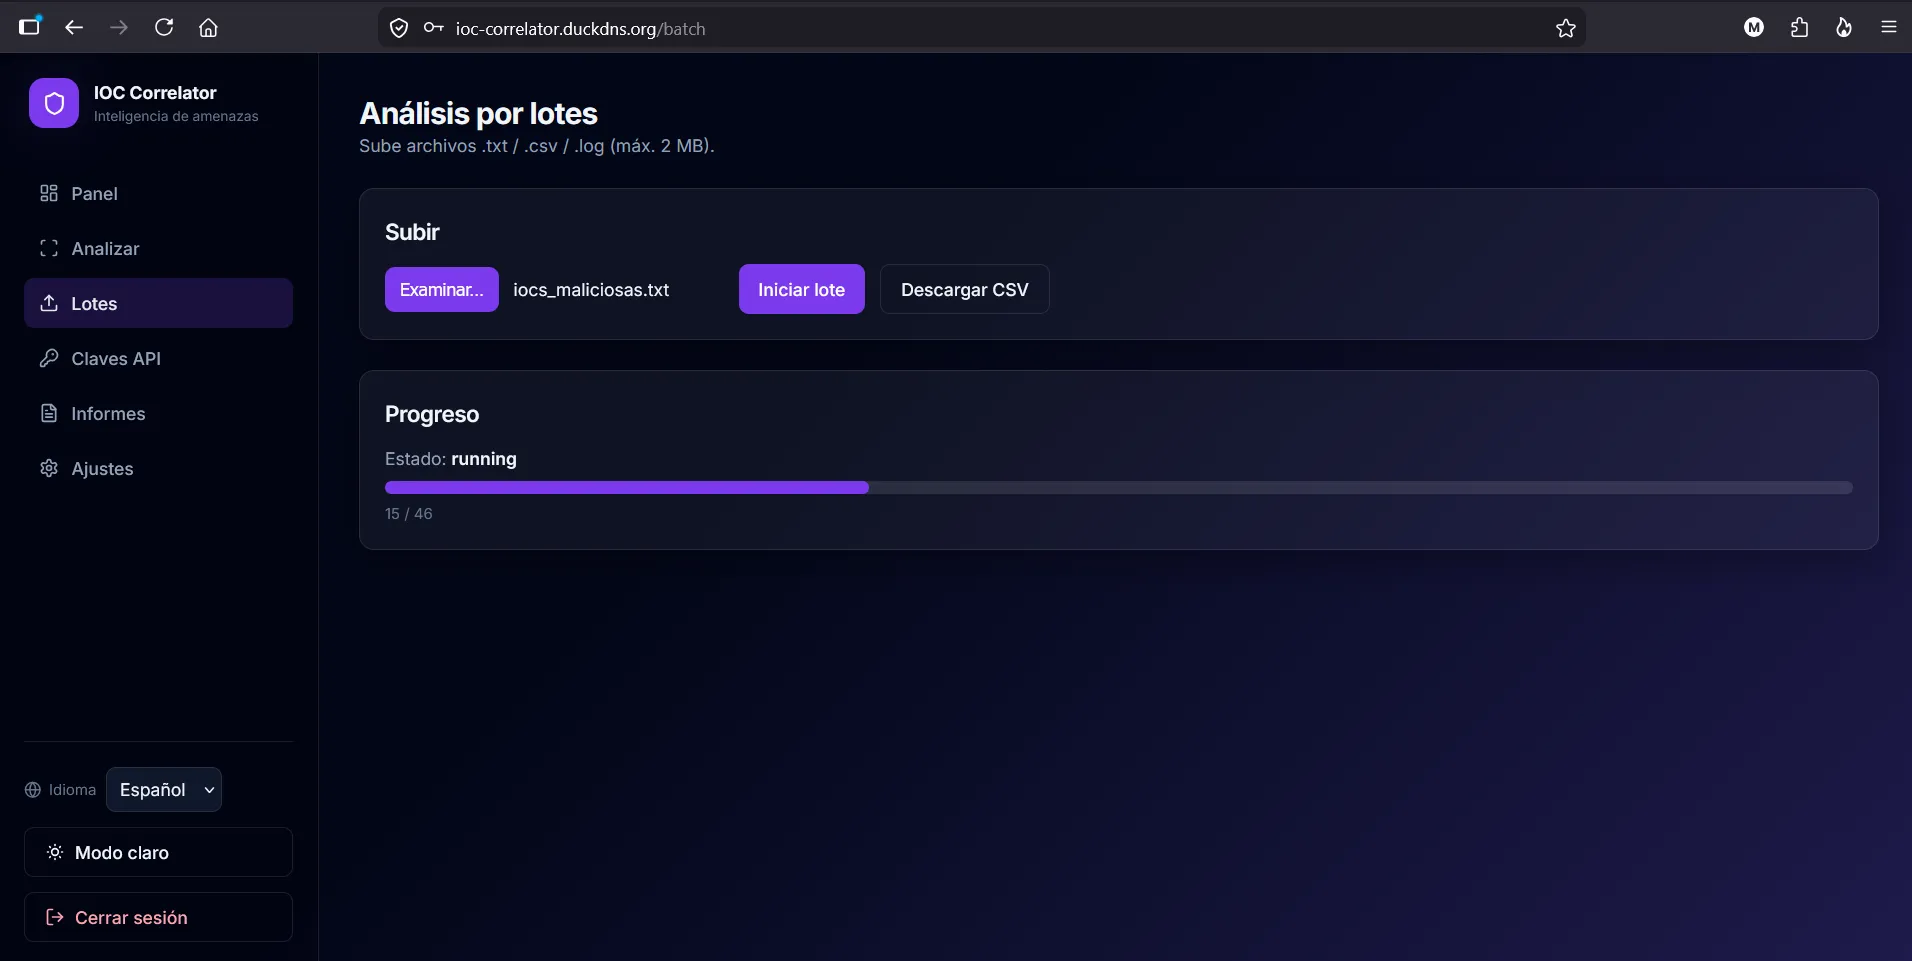The height and width of the screenshot is (961, 1912).
Task: Click the Analizar scan-frame icon
Action: (49, 248)
